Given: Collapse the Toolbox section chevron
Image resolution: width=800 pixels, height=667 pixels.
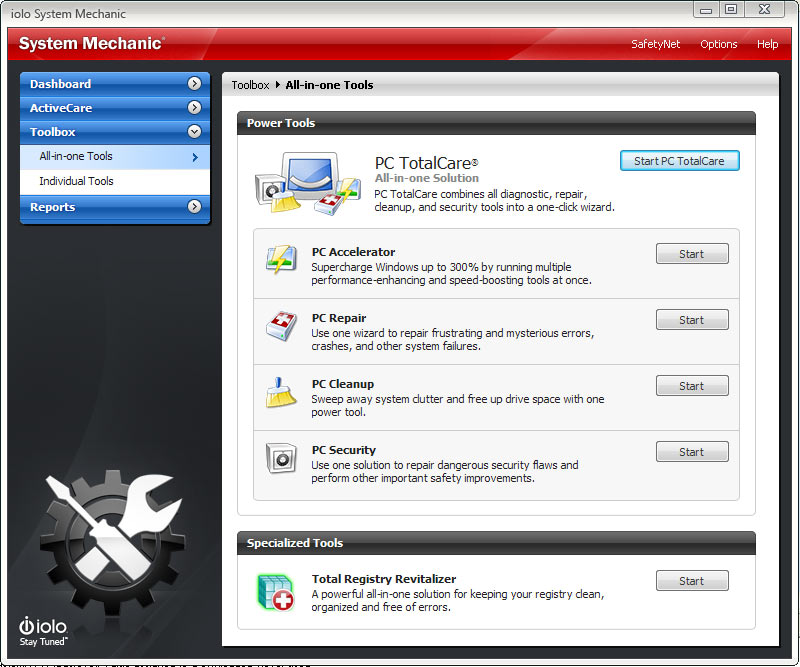Looking at the screenshot, I should click(194, 132).
